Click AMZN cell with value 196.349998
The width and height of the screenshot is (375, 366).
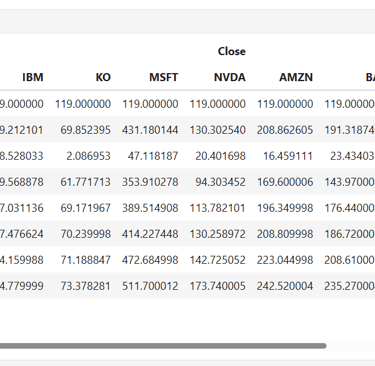click(x=285, y=208)
